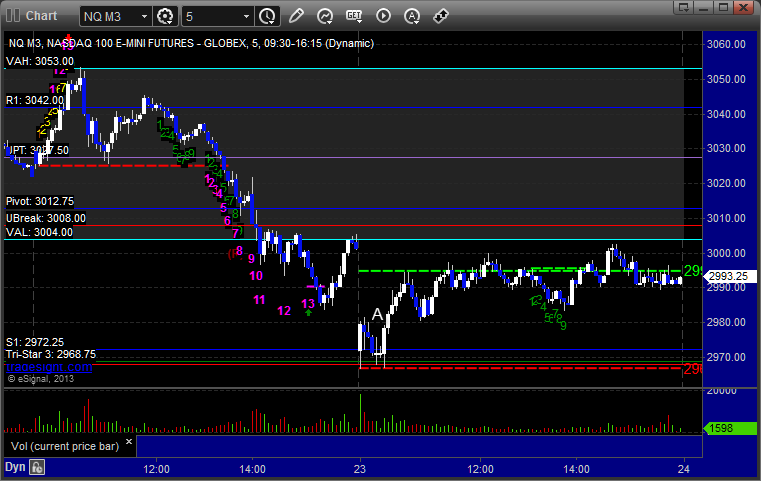Click the Dyn time template label
This screenshot has width=761, height=481.
(x=15, y=467)
